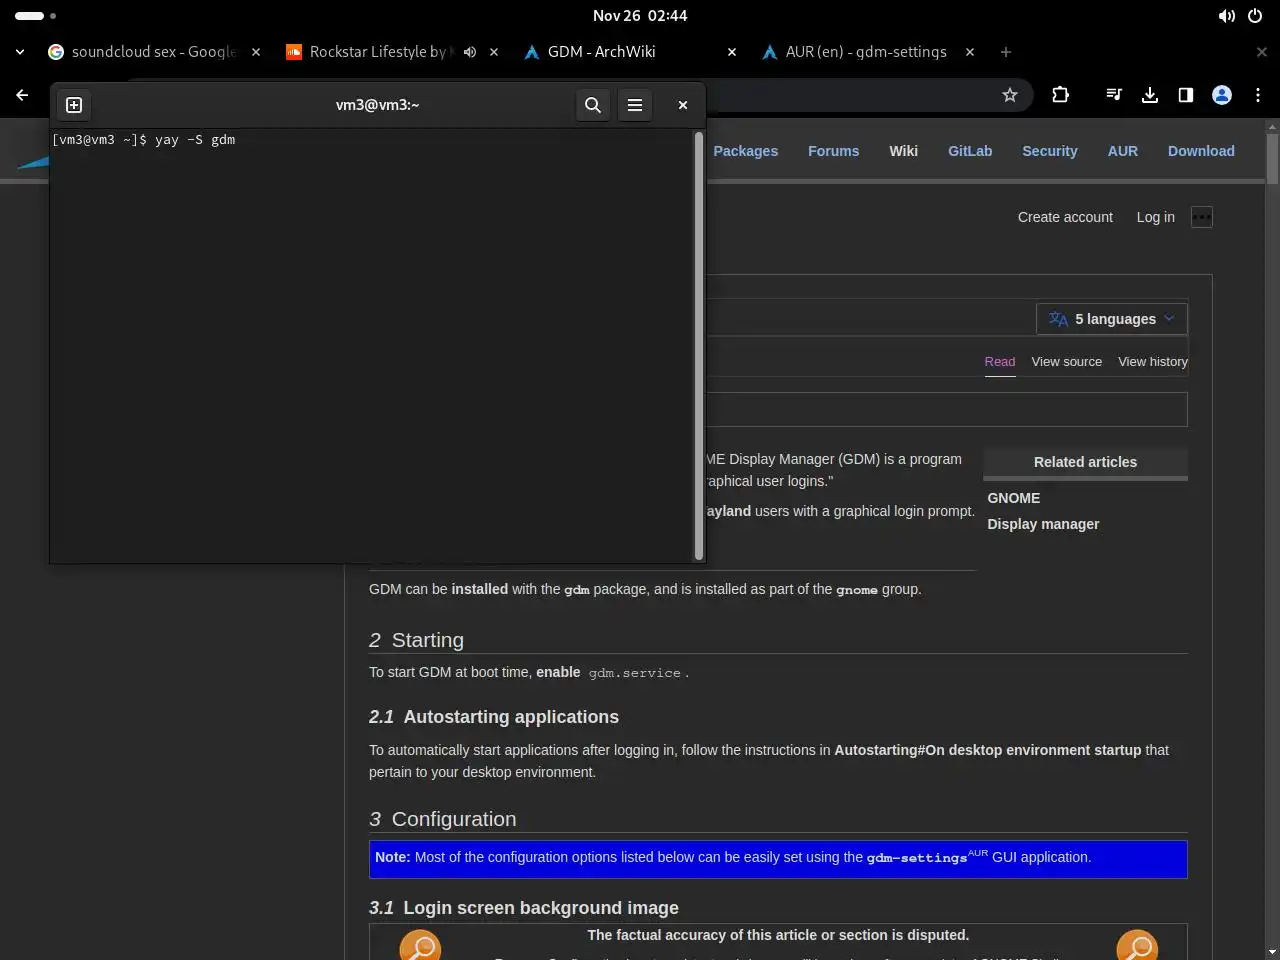Open the gnome group link
1280x960 pixels.
coord(857,590)
